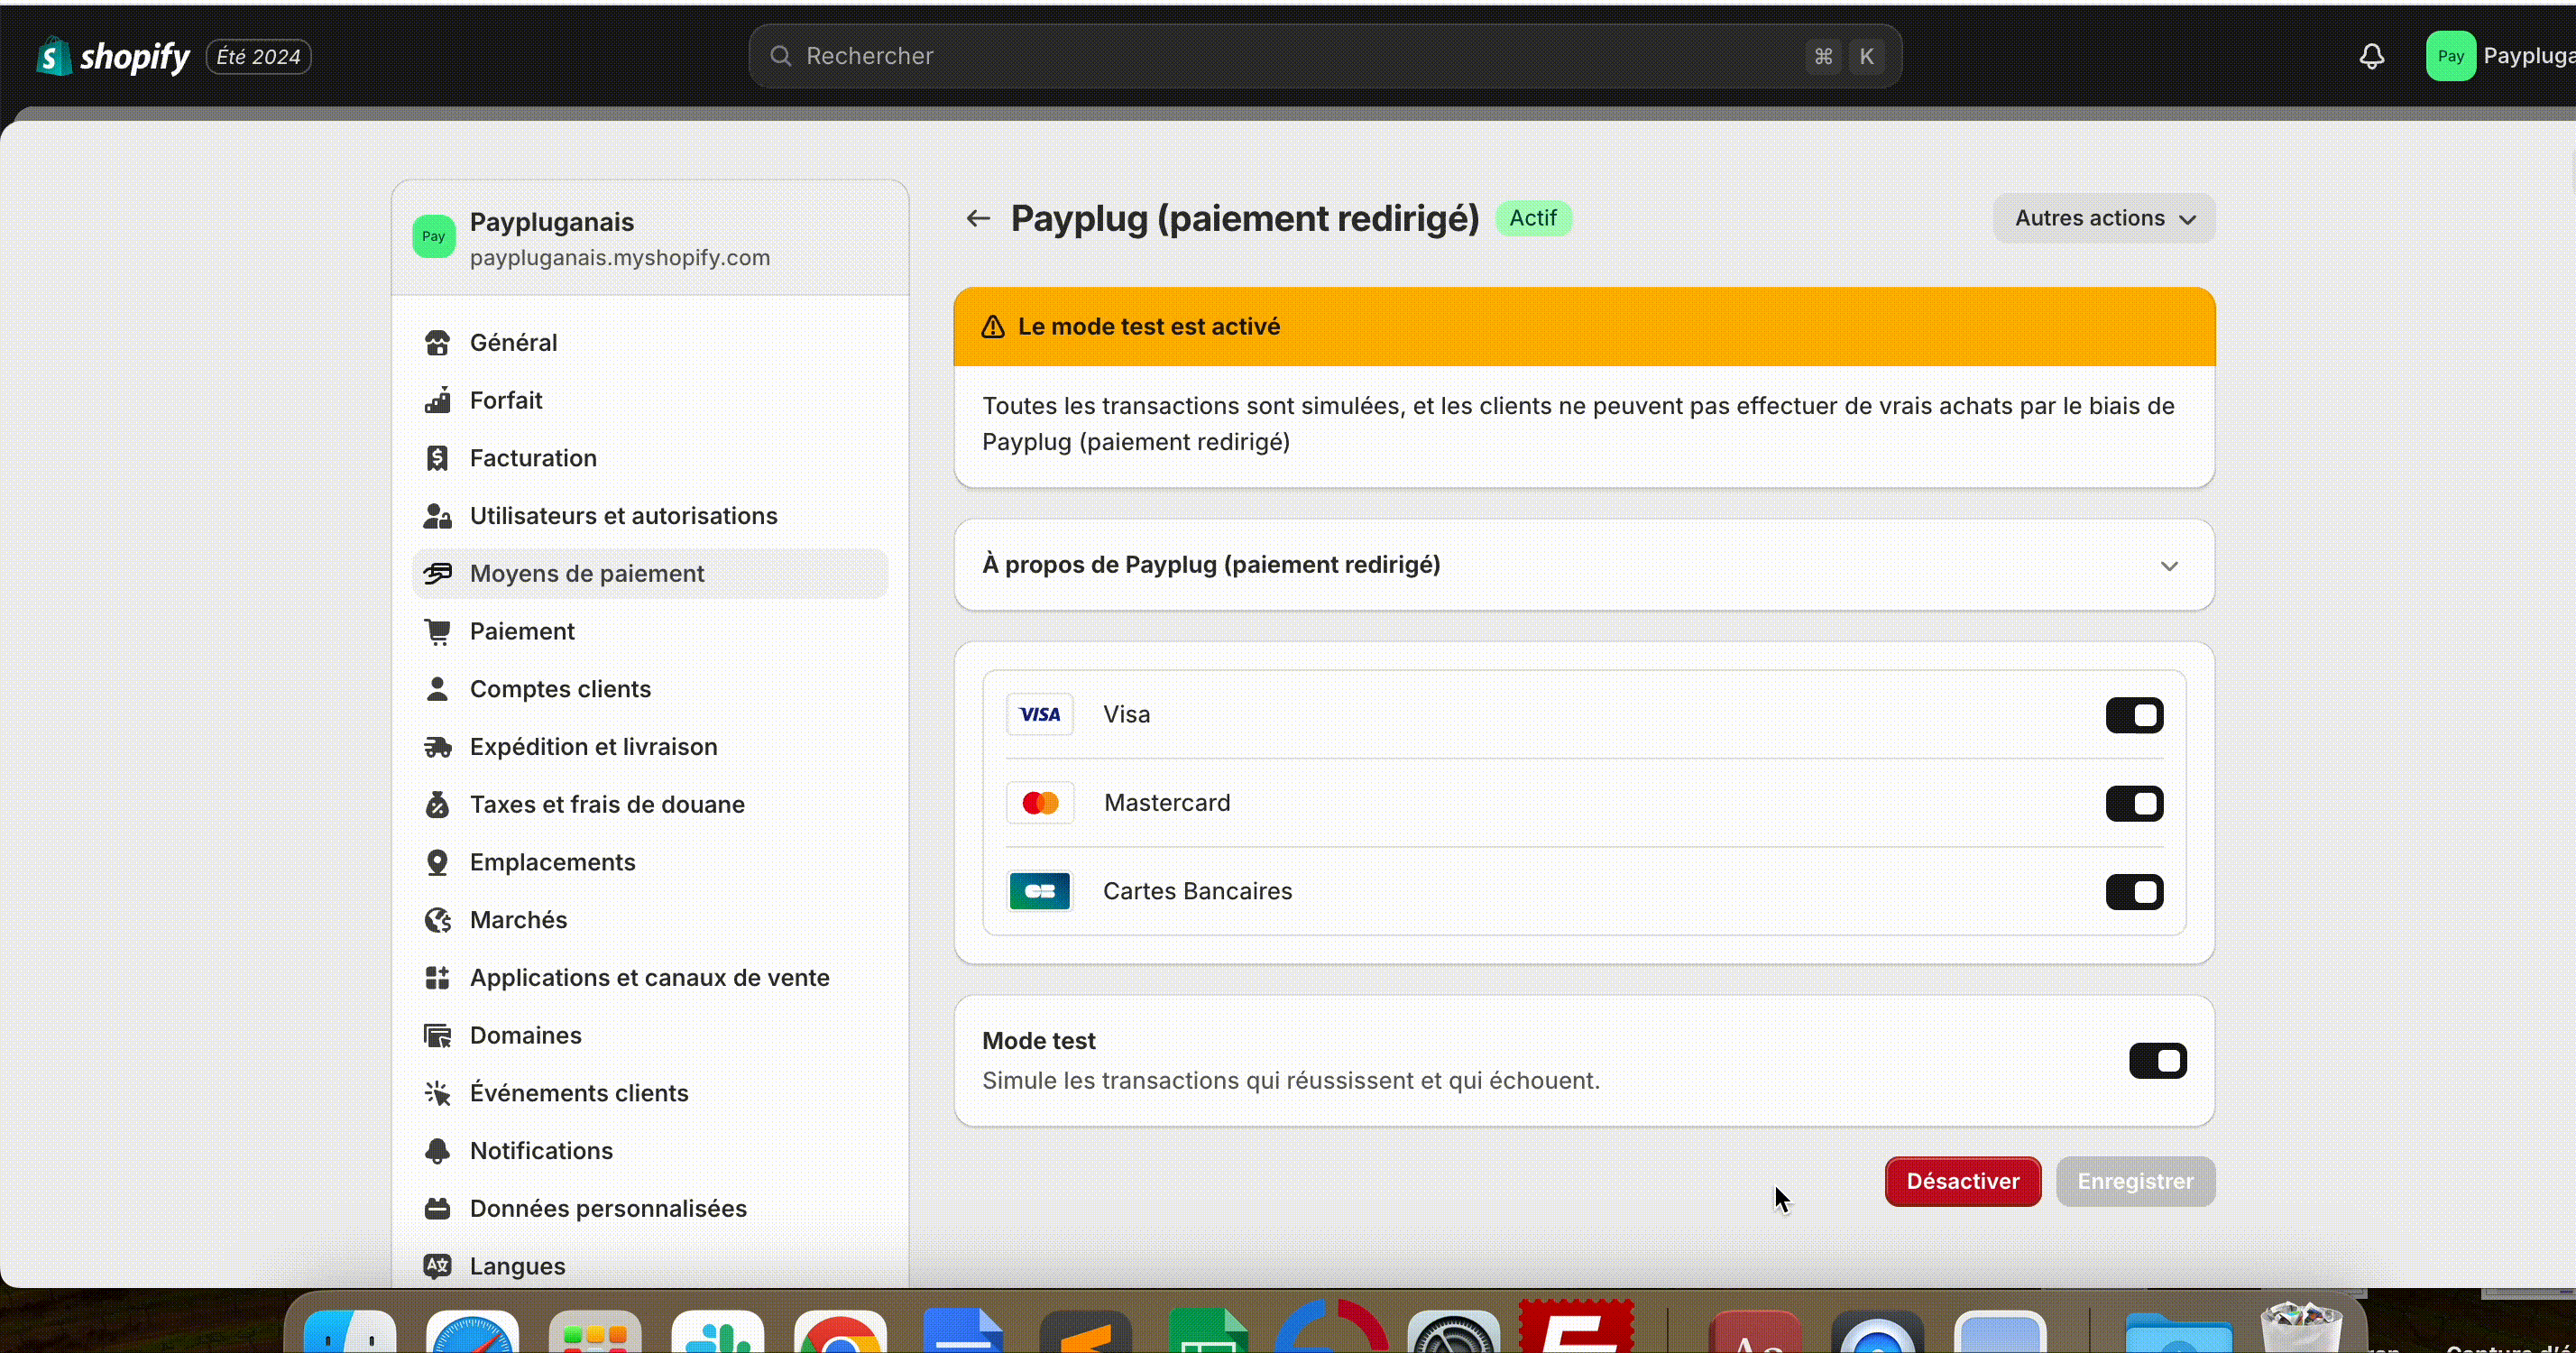This screenshot has height=1353, width=2576.
Task: Toggle off the Visa payment method
Action: tap(2134, 715)
